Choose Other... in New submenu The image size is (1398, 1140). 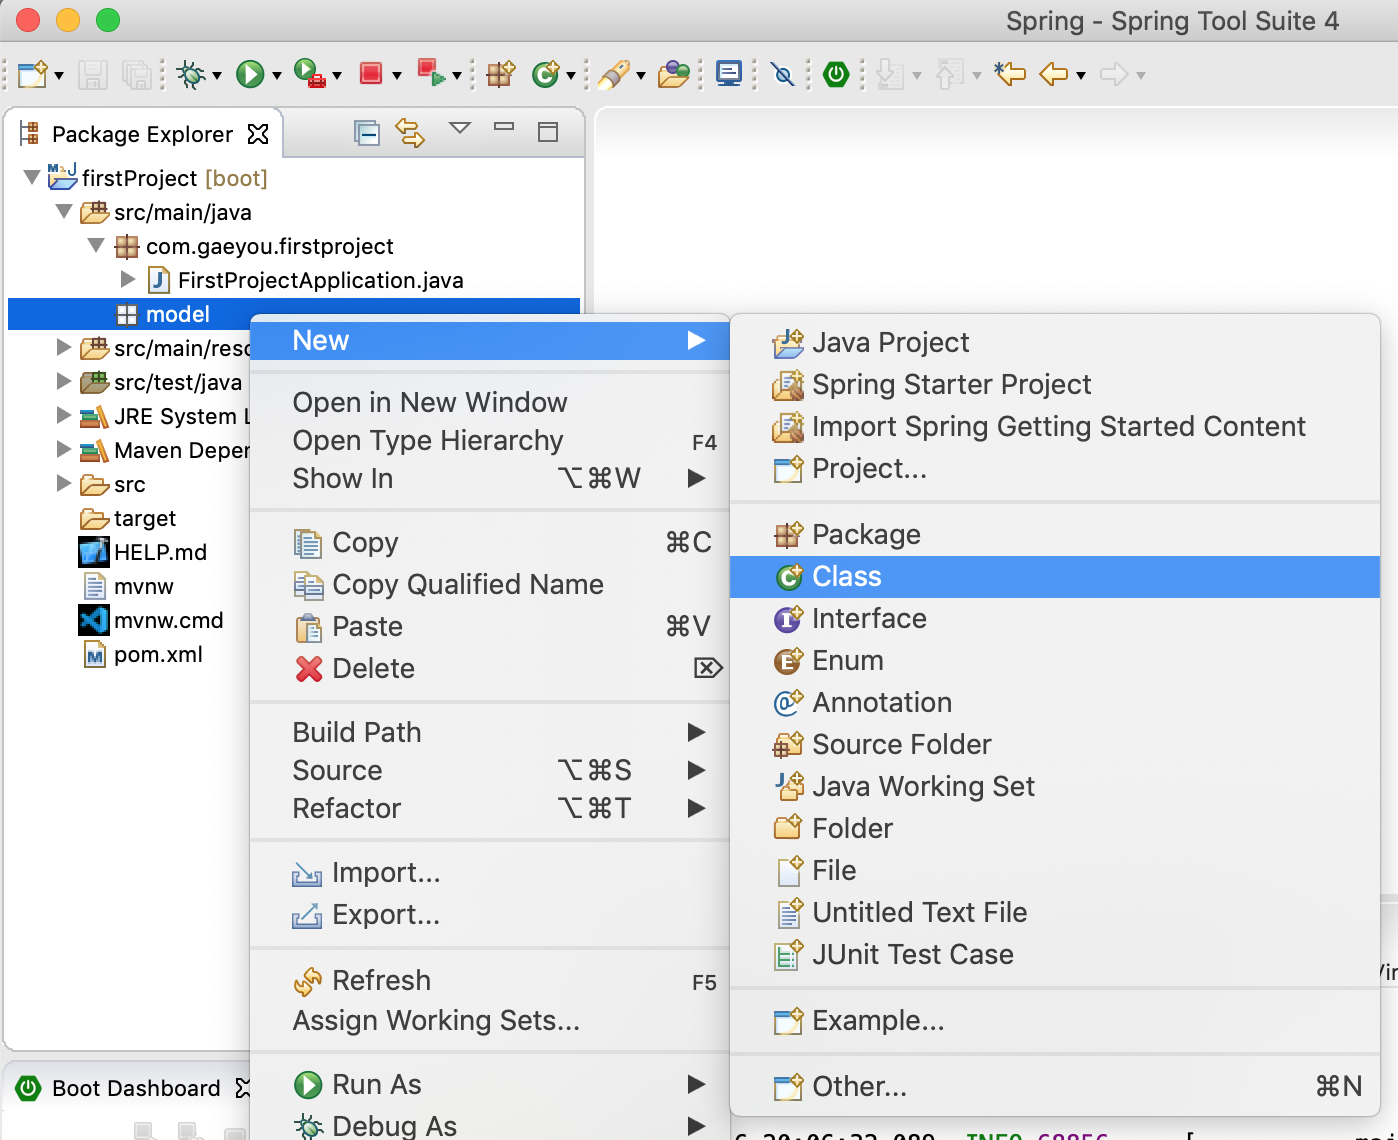tap(1055, 1087)
